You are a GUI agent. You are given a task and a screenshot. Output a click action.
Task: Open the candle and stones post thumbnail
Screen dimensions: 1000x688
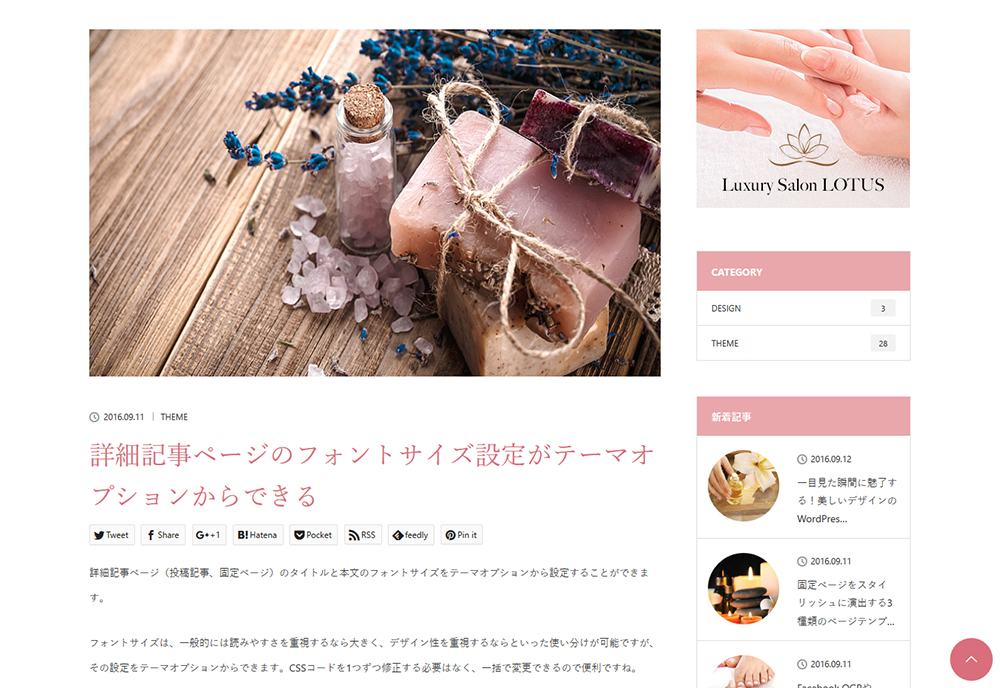[x=744, y=589]
